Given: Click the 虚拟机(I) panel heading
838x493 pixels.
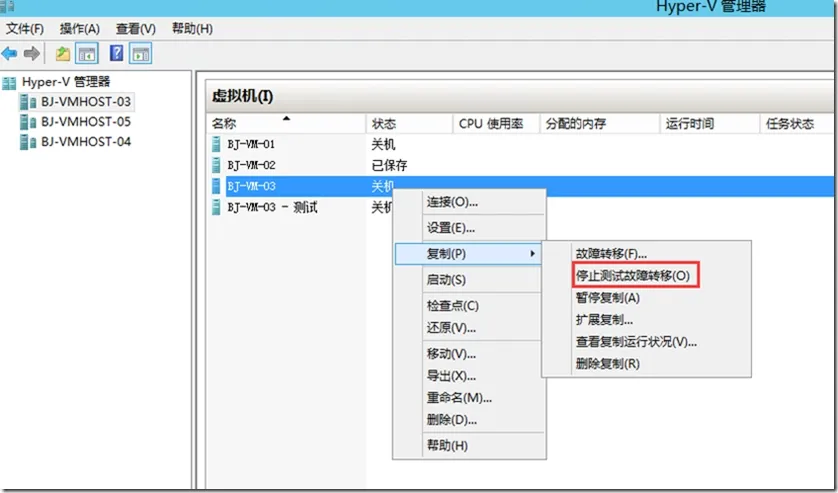Looking at the screenshot, I should click(242, 96).
